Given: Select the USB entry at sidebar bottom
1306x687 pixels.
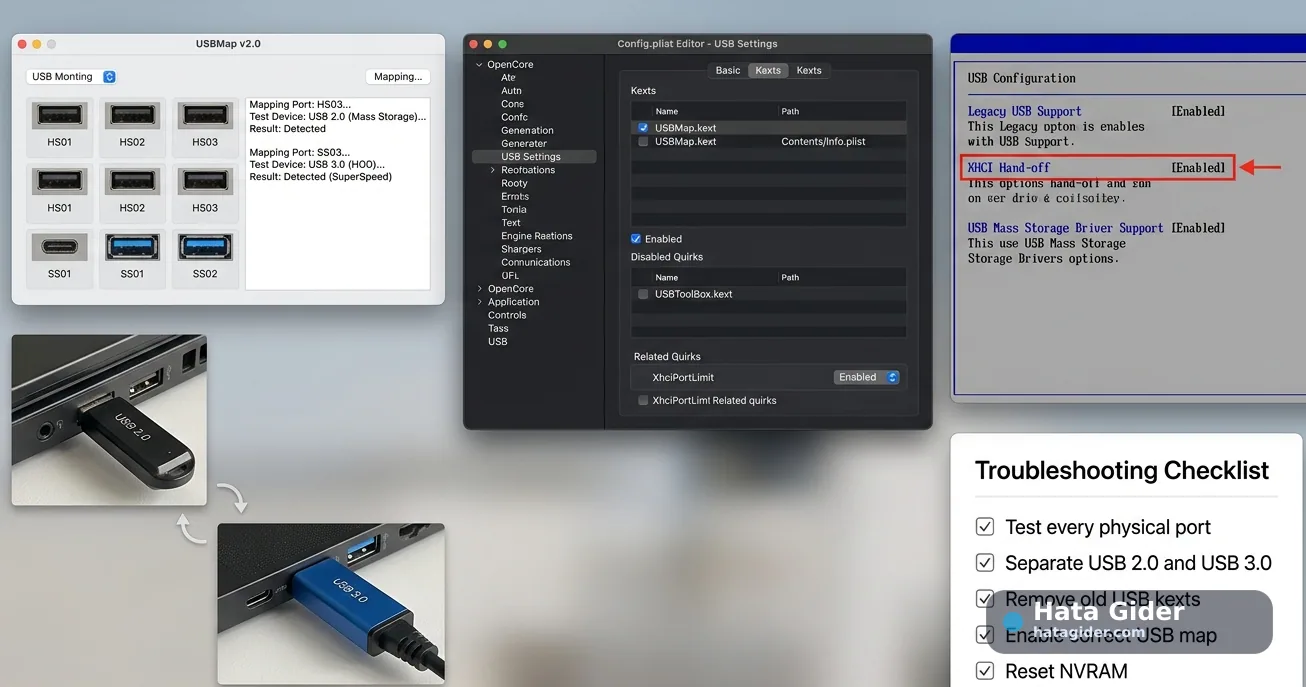Looking at the screenshot, I should pyautogui.click(x=497, y=342).
